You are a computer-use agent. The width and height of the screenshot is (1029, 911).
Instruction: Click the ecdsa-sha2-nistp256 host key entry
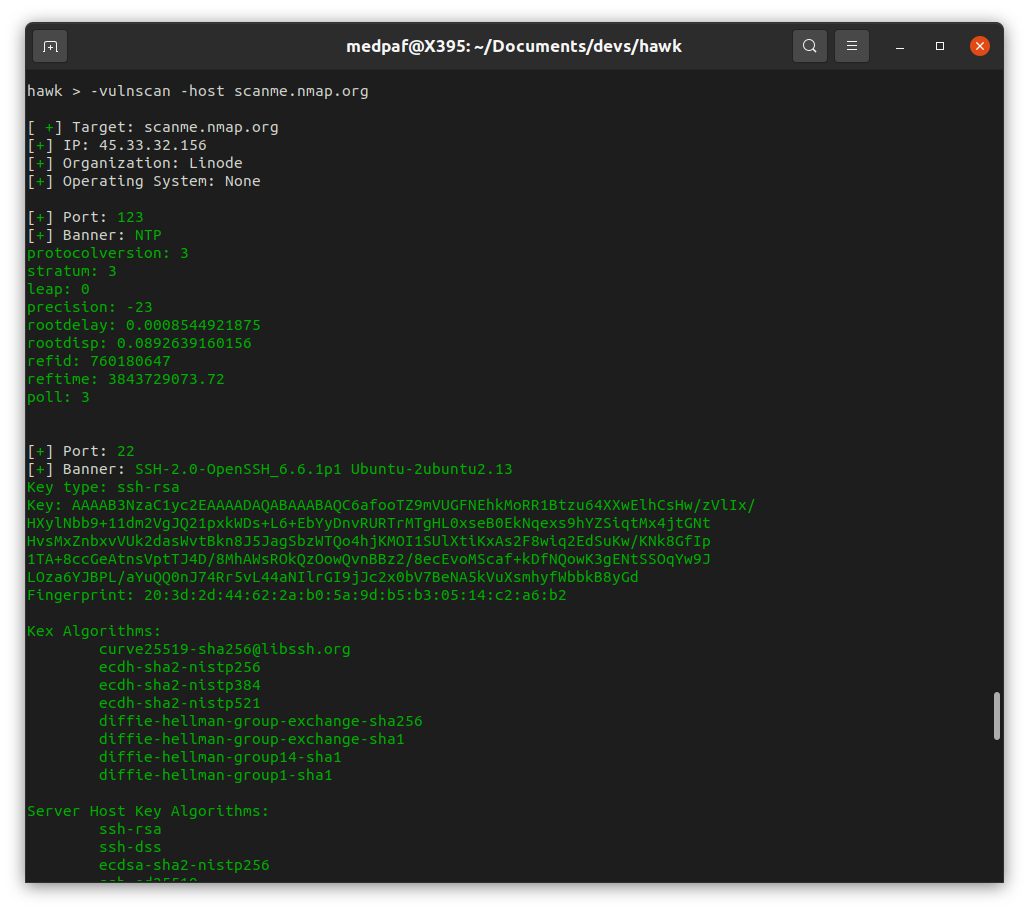[x=184, y=864]
